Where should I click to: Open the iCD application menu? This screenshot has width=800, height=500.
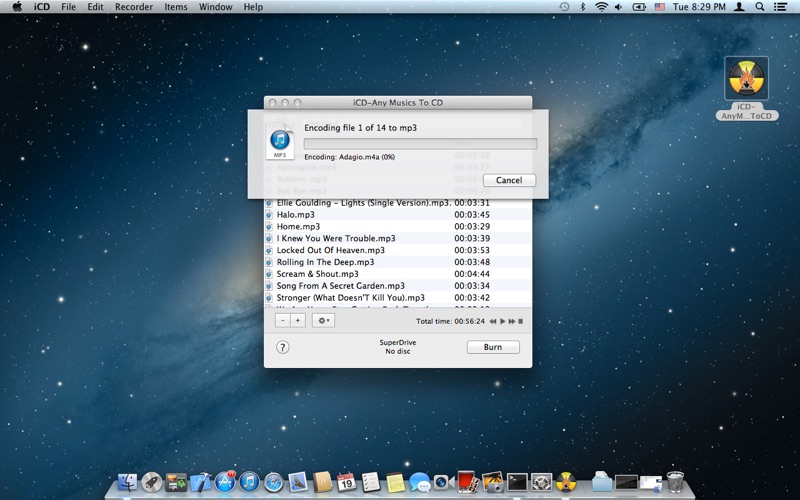42,7
